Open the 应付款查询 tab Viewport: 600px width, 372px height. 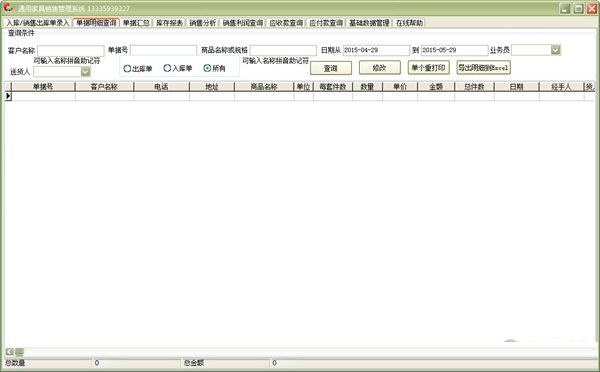coord(326,23)
